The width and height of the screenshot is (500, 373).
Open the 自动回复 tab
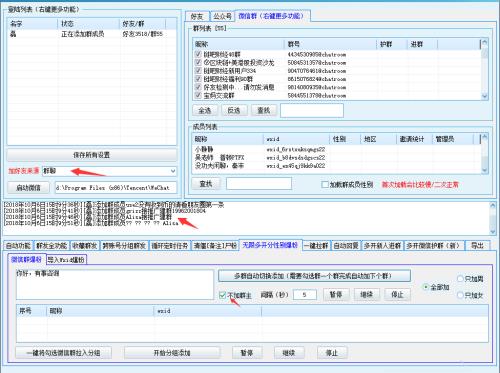346,246
